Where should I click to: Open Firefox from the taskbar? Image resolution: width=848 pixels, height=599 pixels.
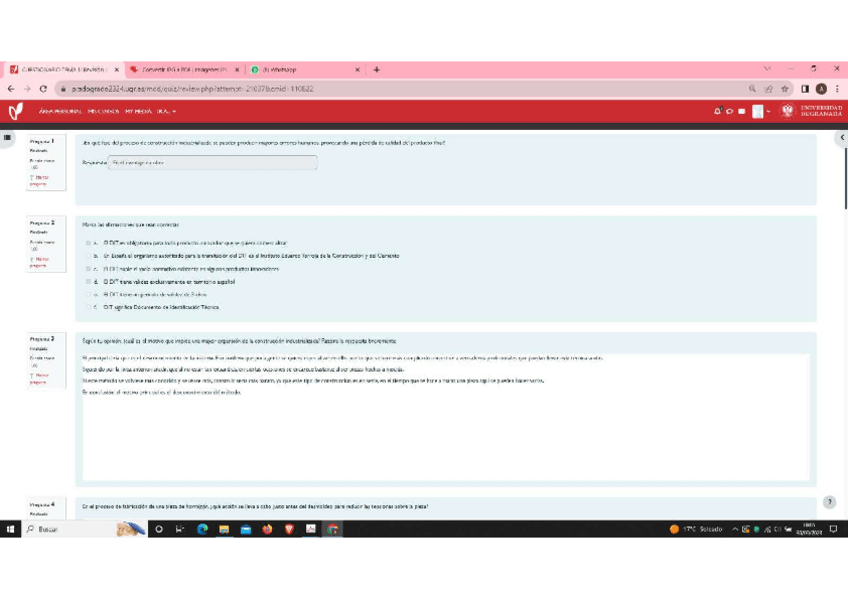267,529
